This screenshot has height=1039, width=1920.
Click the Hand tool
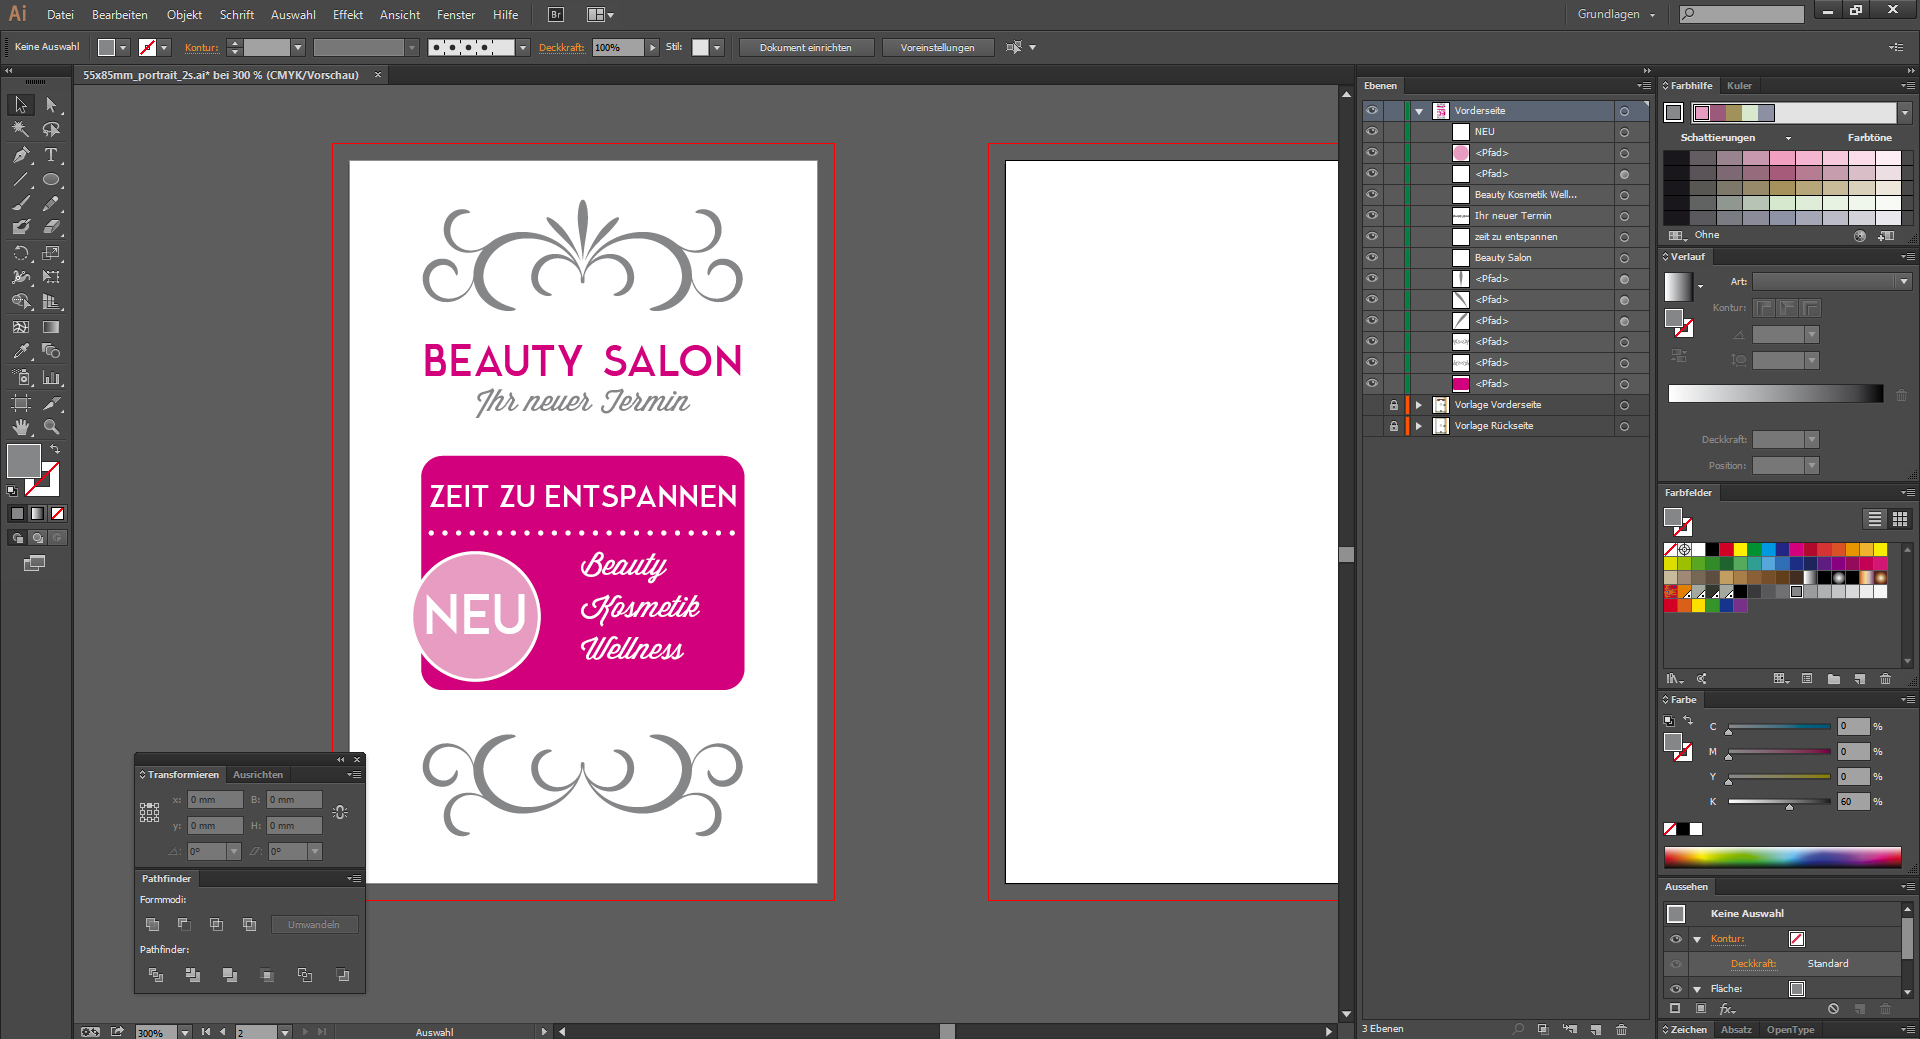tap(21, 427)
